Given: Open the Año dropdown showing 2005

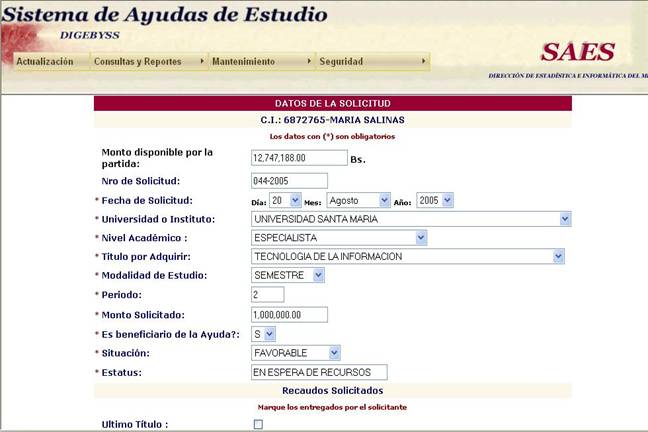Looking at the screenshot, I should pyautogui.click(x=435, y=200).
